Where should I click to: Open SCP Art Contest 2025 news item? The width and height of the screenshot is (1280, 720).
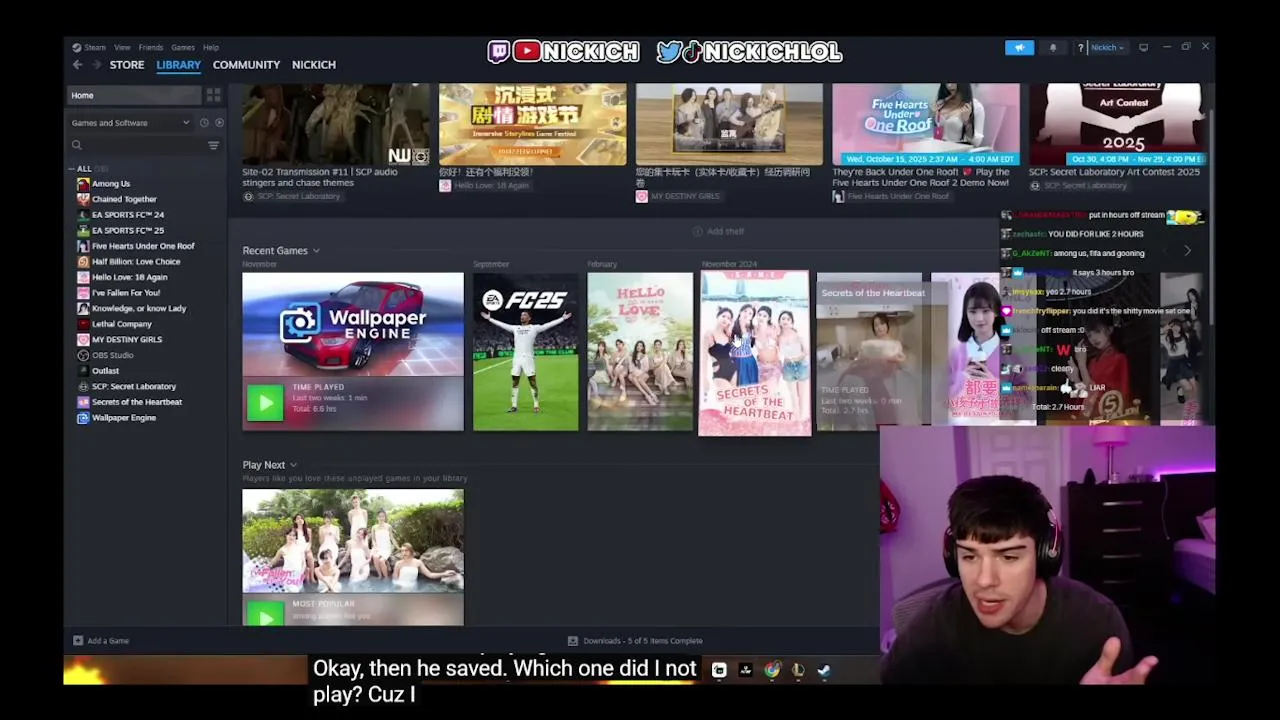[1114, 172]
